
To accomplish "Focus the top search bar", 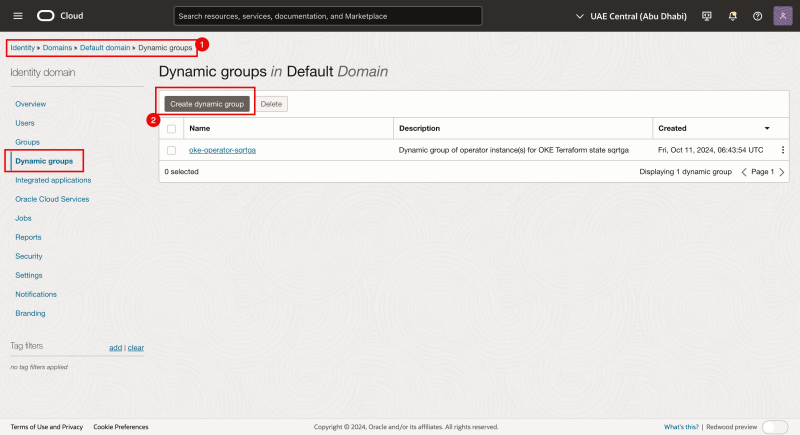I will [x=327, y=16].
